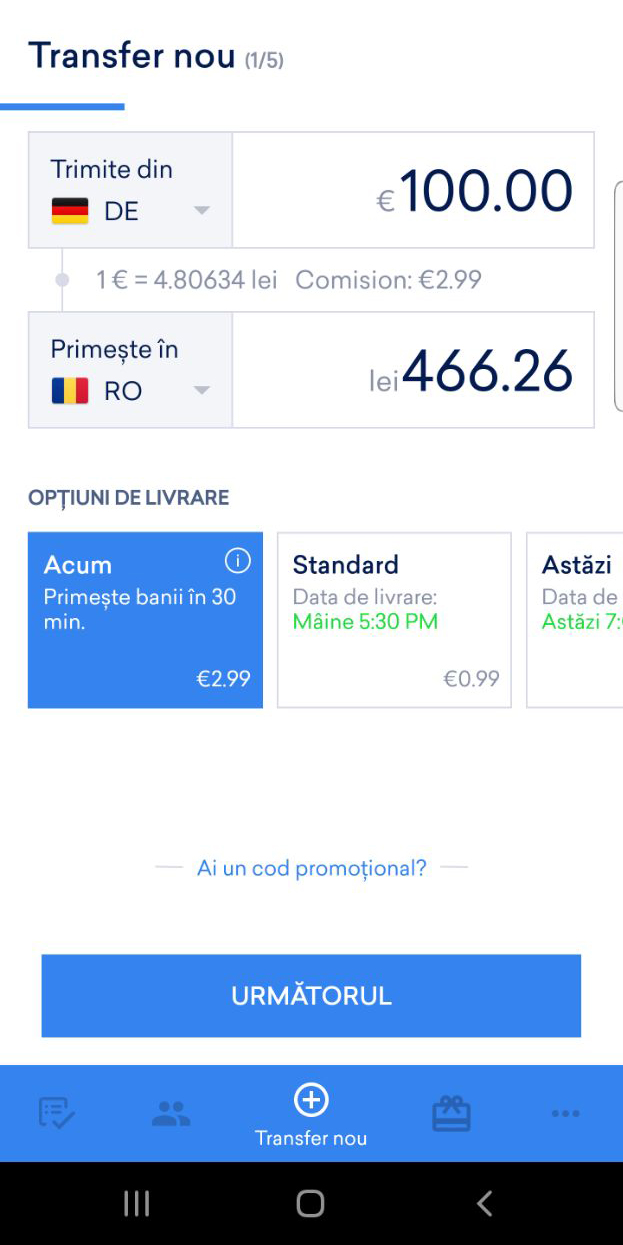This screenshot has height=1245, width=623.
Task: Tap the Transfer nou tab label
Action: pos(311,1138)
